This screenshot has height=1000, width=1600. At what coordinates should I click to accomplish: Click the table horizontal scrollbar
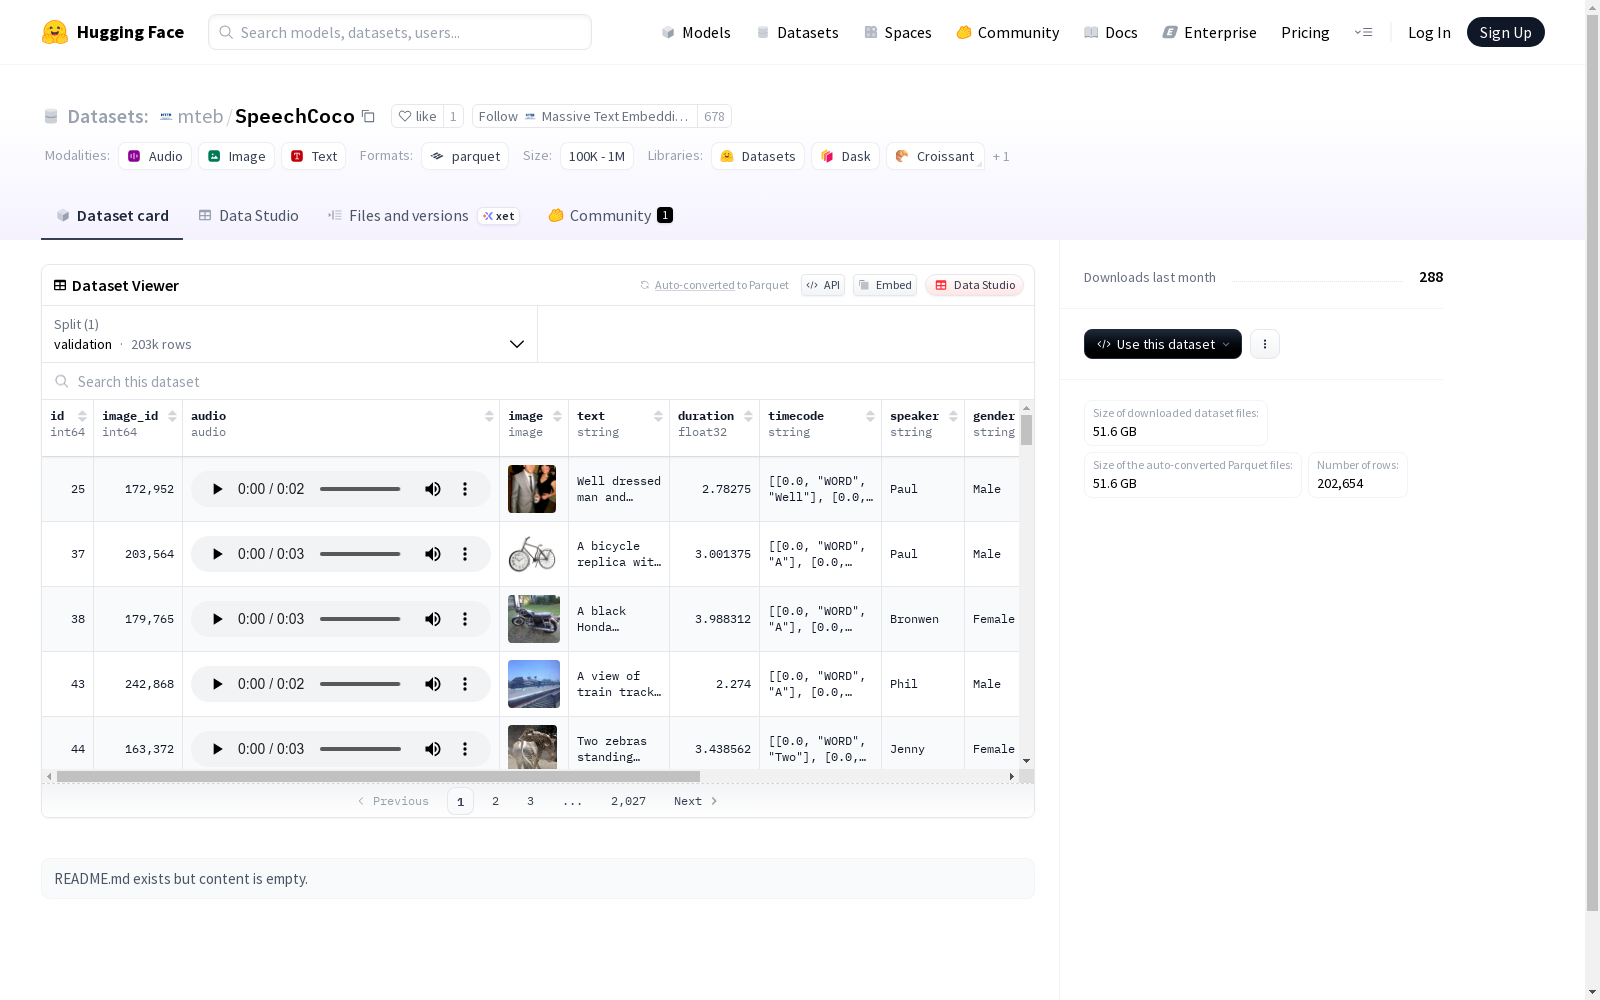(x=378, y=777)
